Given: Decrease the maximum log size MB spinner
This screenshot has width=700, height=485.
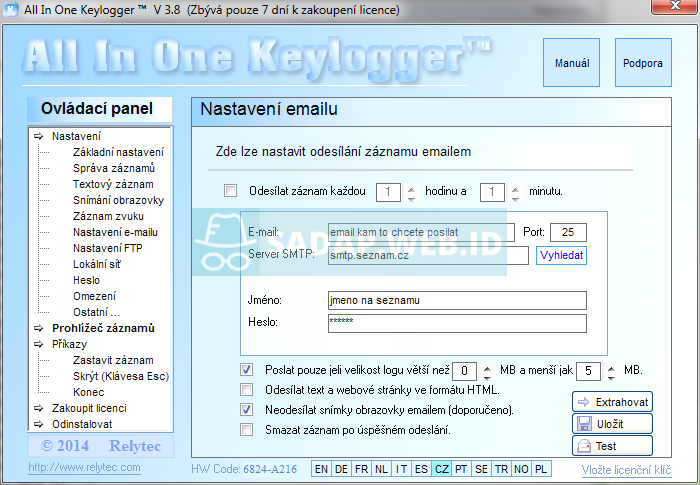Looking at the screenshot, I should point(611,376).
